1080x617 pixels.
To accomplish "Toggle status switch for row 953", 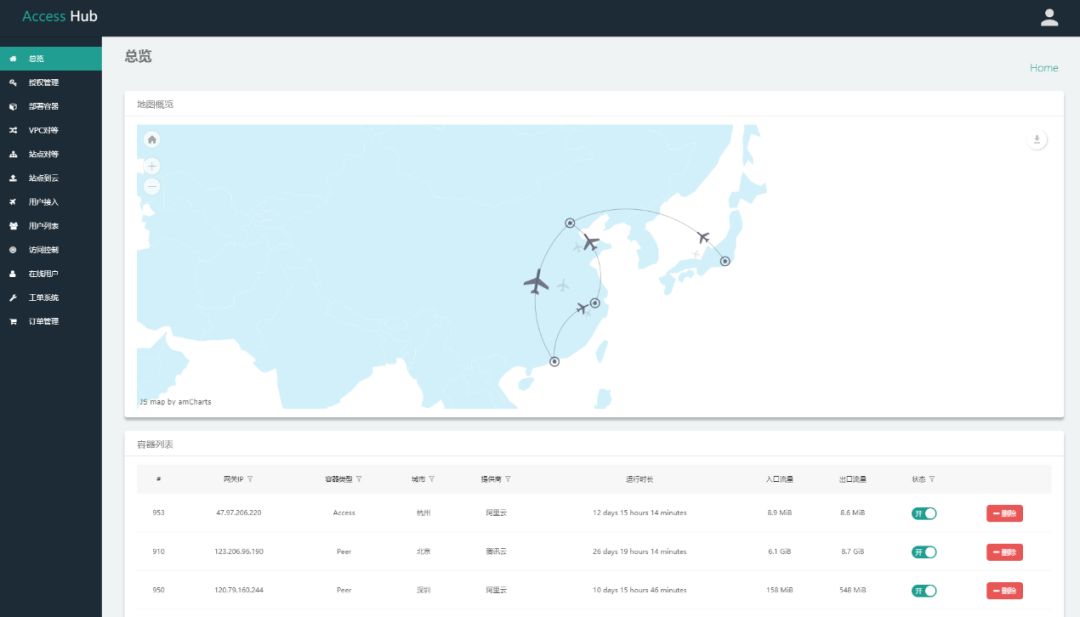I will (x=924, y=513).
